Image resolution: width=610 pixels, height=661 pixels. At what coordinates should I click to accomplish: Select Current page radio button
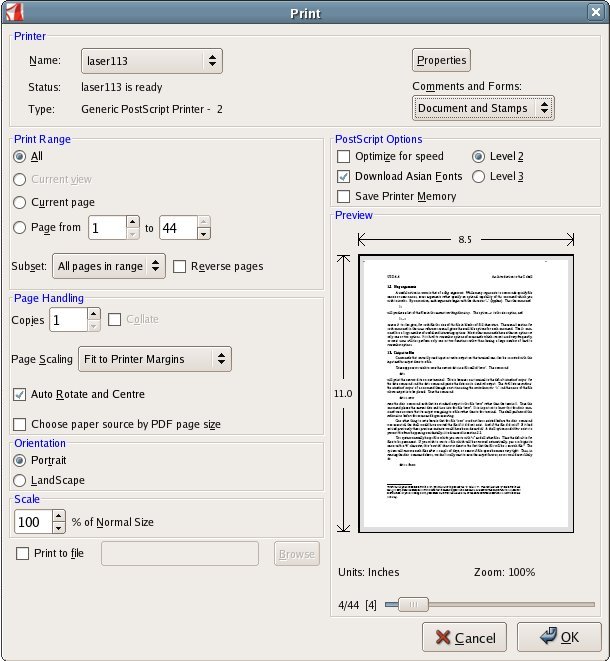(x=19, y=202)
